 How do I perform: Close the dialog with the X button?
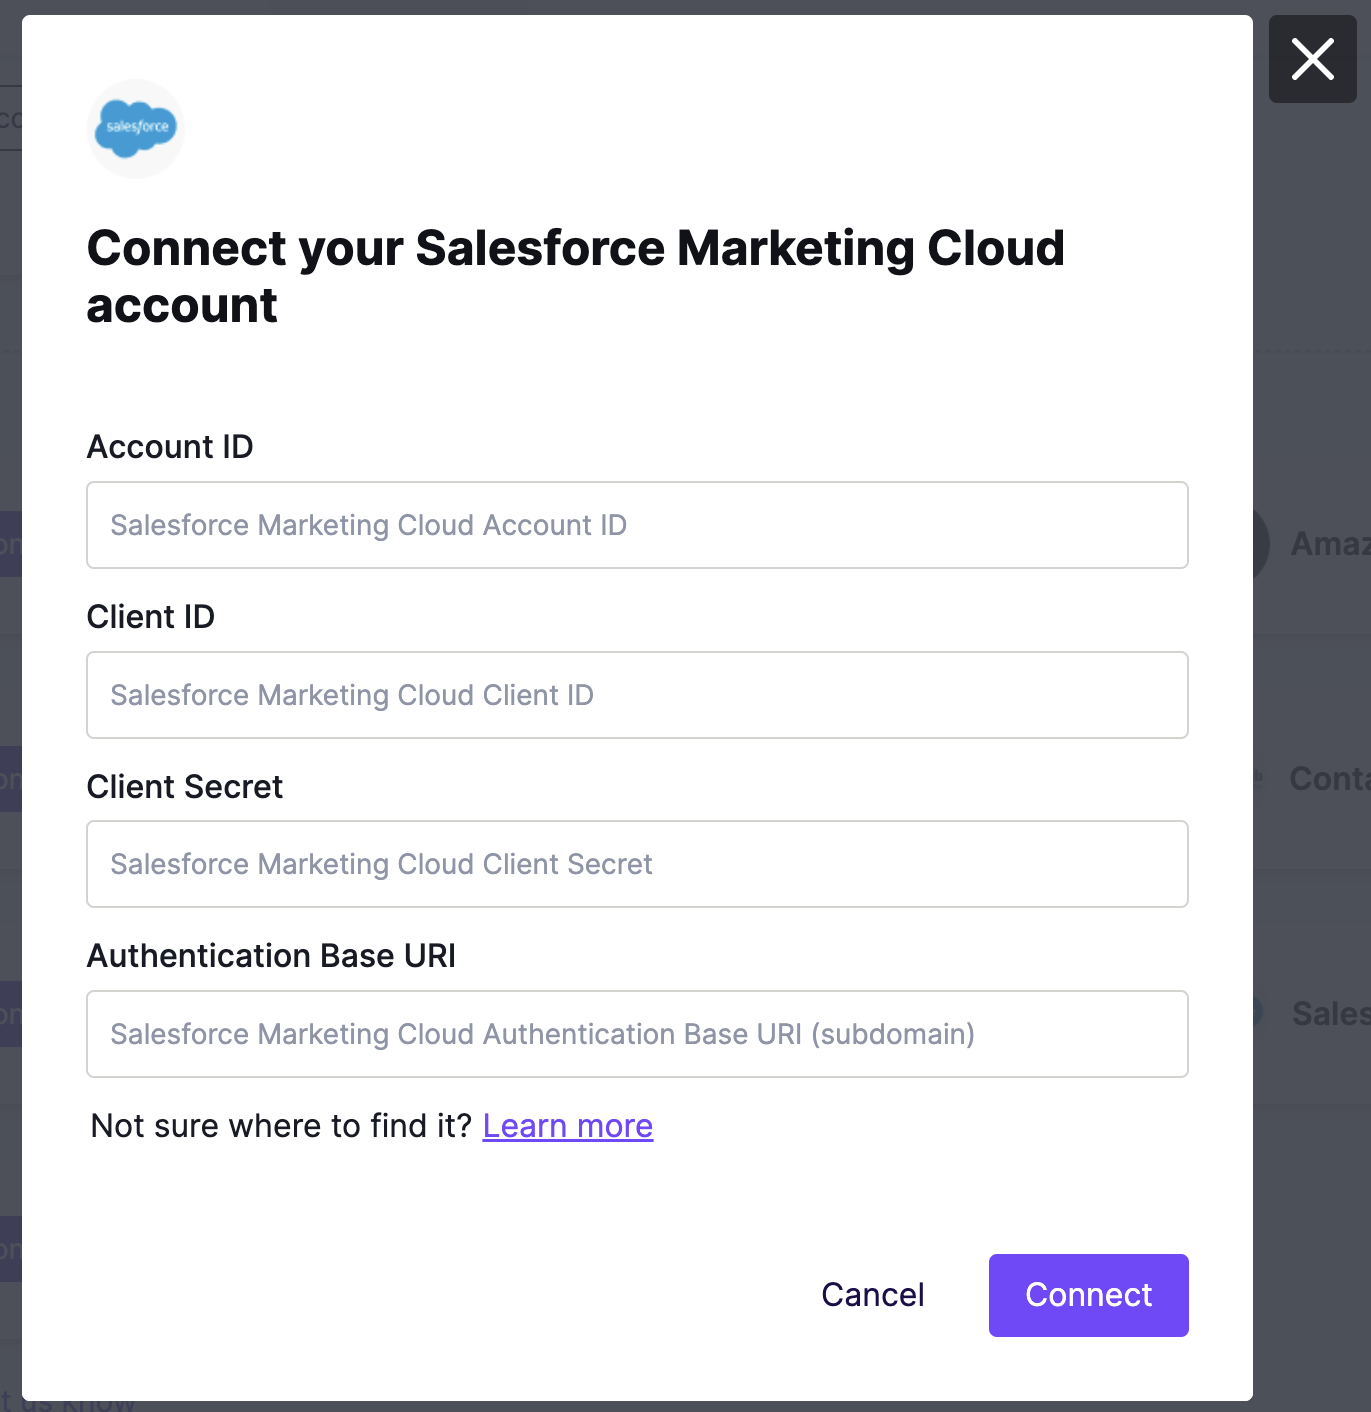click(x=1312, y=59)
